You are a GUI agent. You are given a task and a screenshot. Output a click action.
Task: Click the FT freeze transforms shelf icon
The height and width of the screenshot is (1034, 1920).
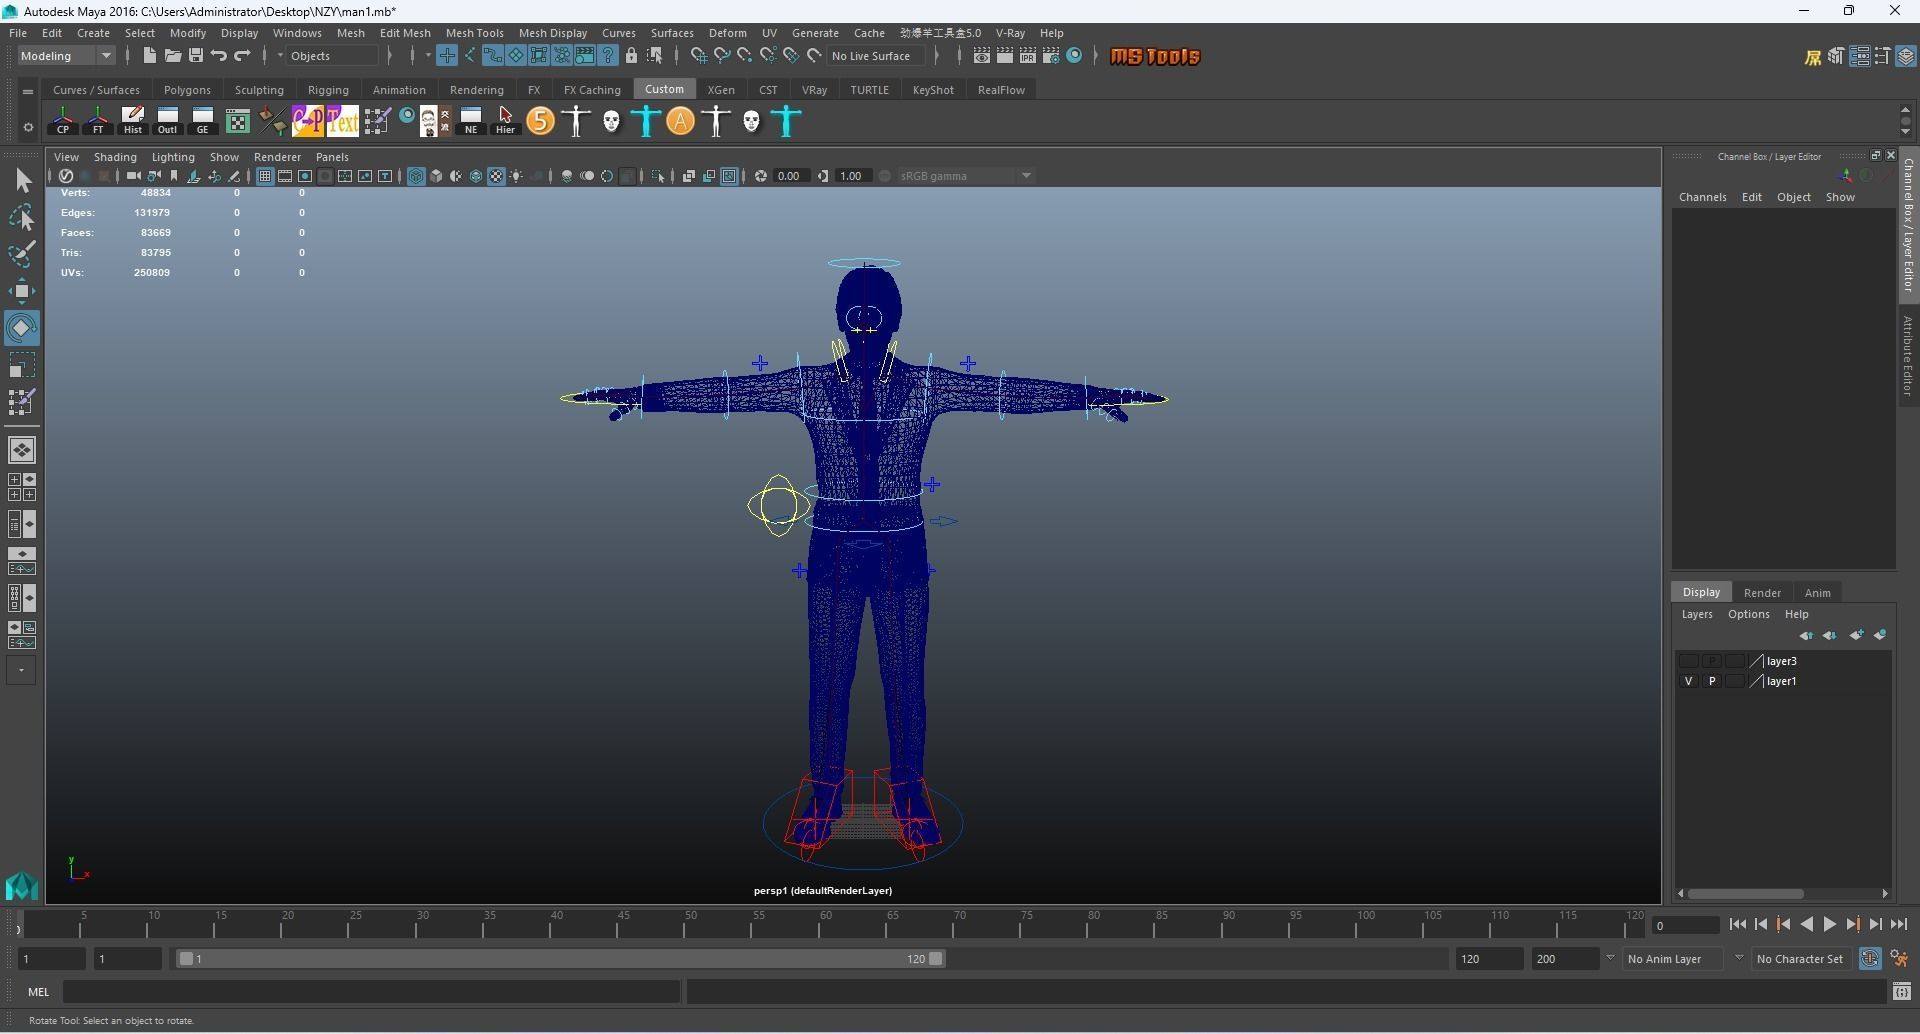coord(98,121)
